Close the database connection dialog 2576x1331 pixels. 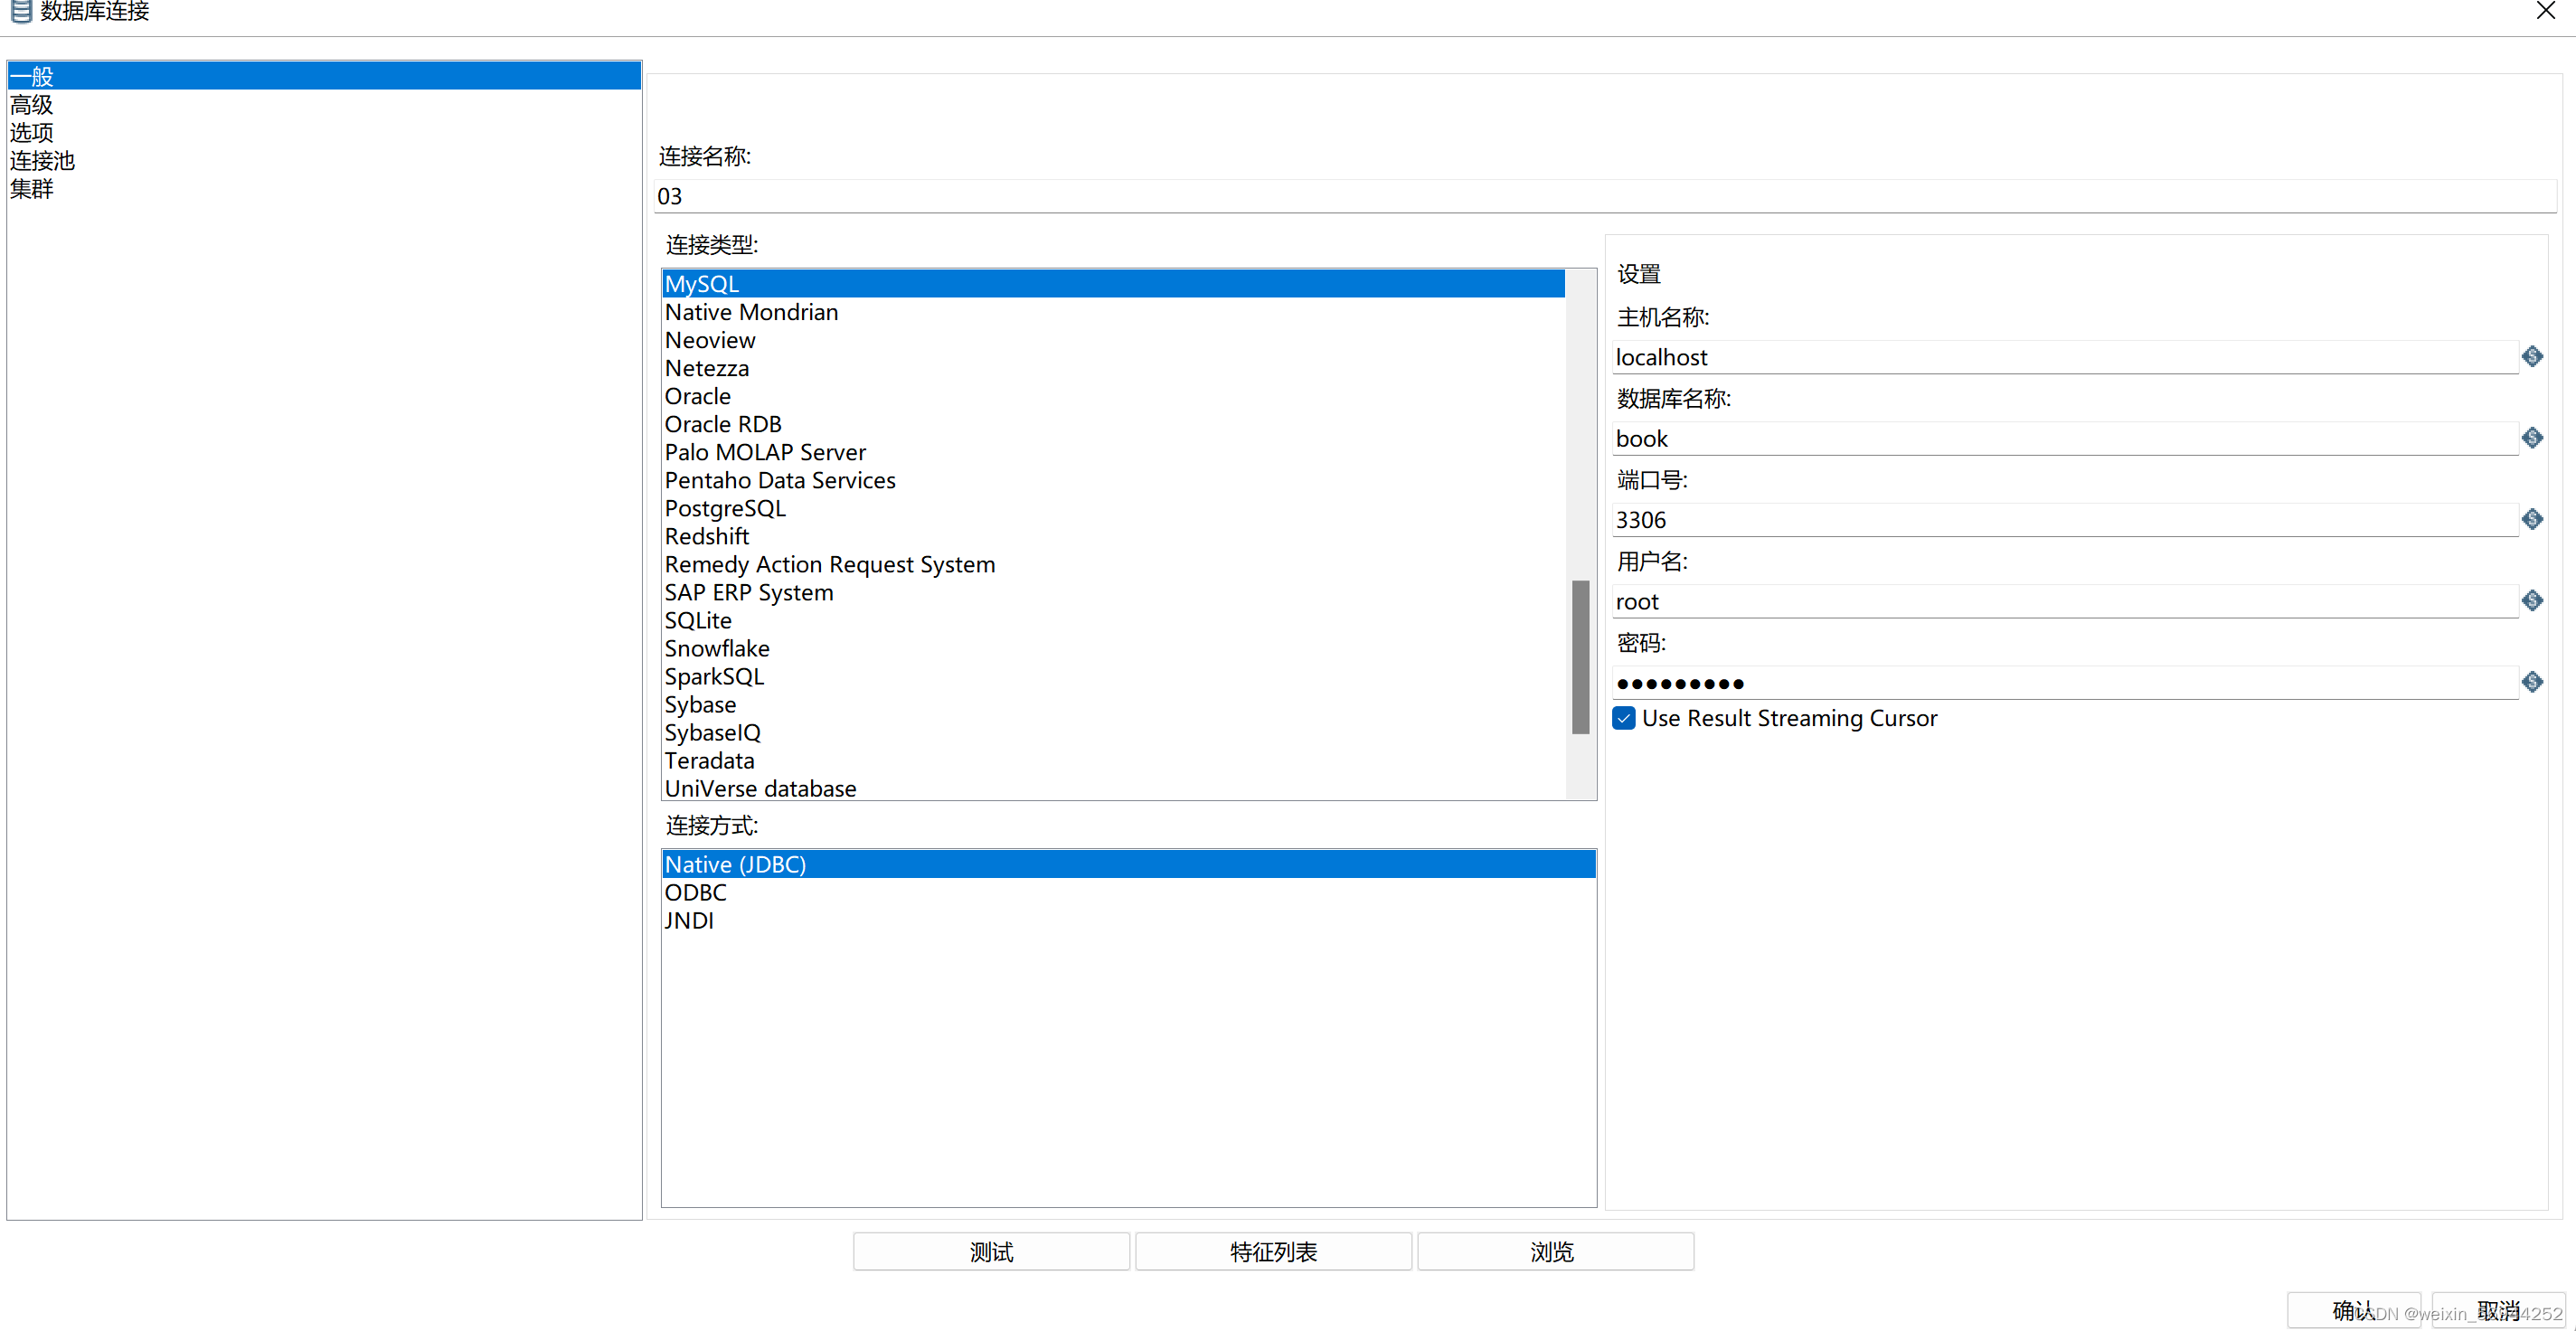tap(2545, 11)
